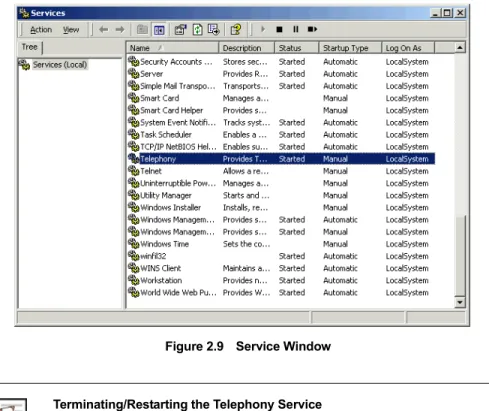This screenshot has width=489, height=411.
Task: Open the Properties toolbar icon
Action: click(181, 30)
